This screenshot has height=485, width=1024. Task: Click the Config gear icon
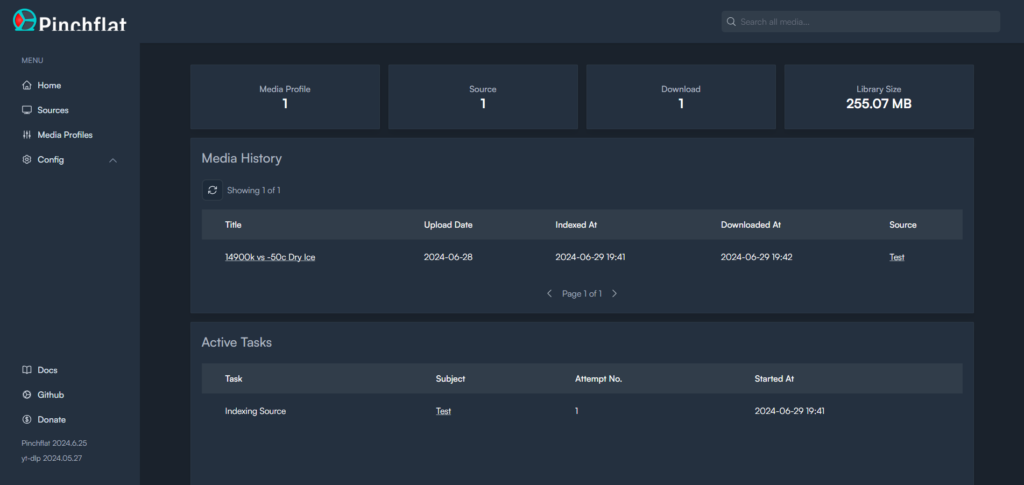pos(27,160)
